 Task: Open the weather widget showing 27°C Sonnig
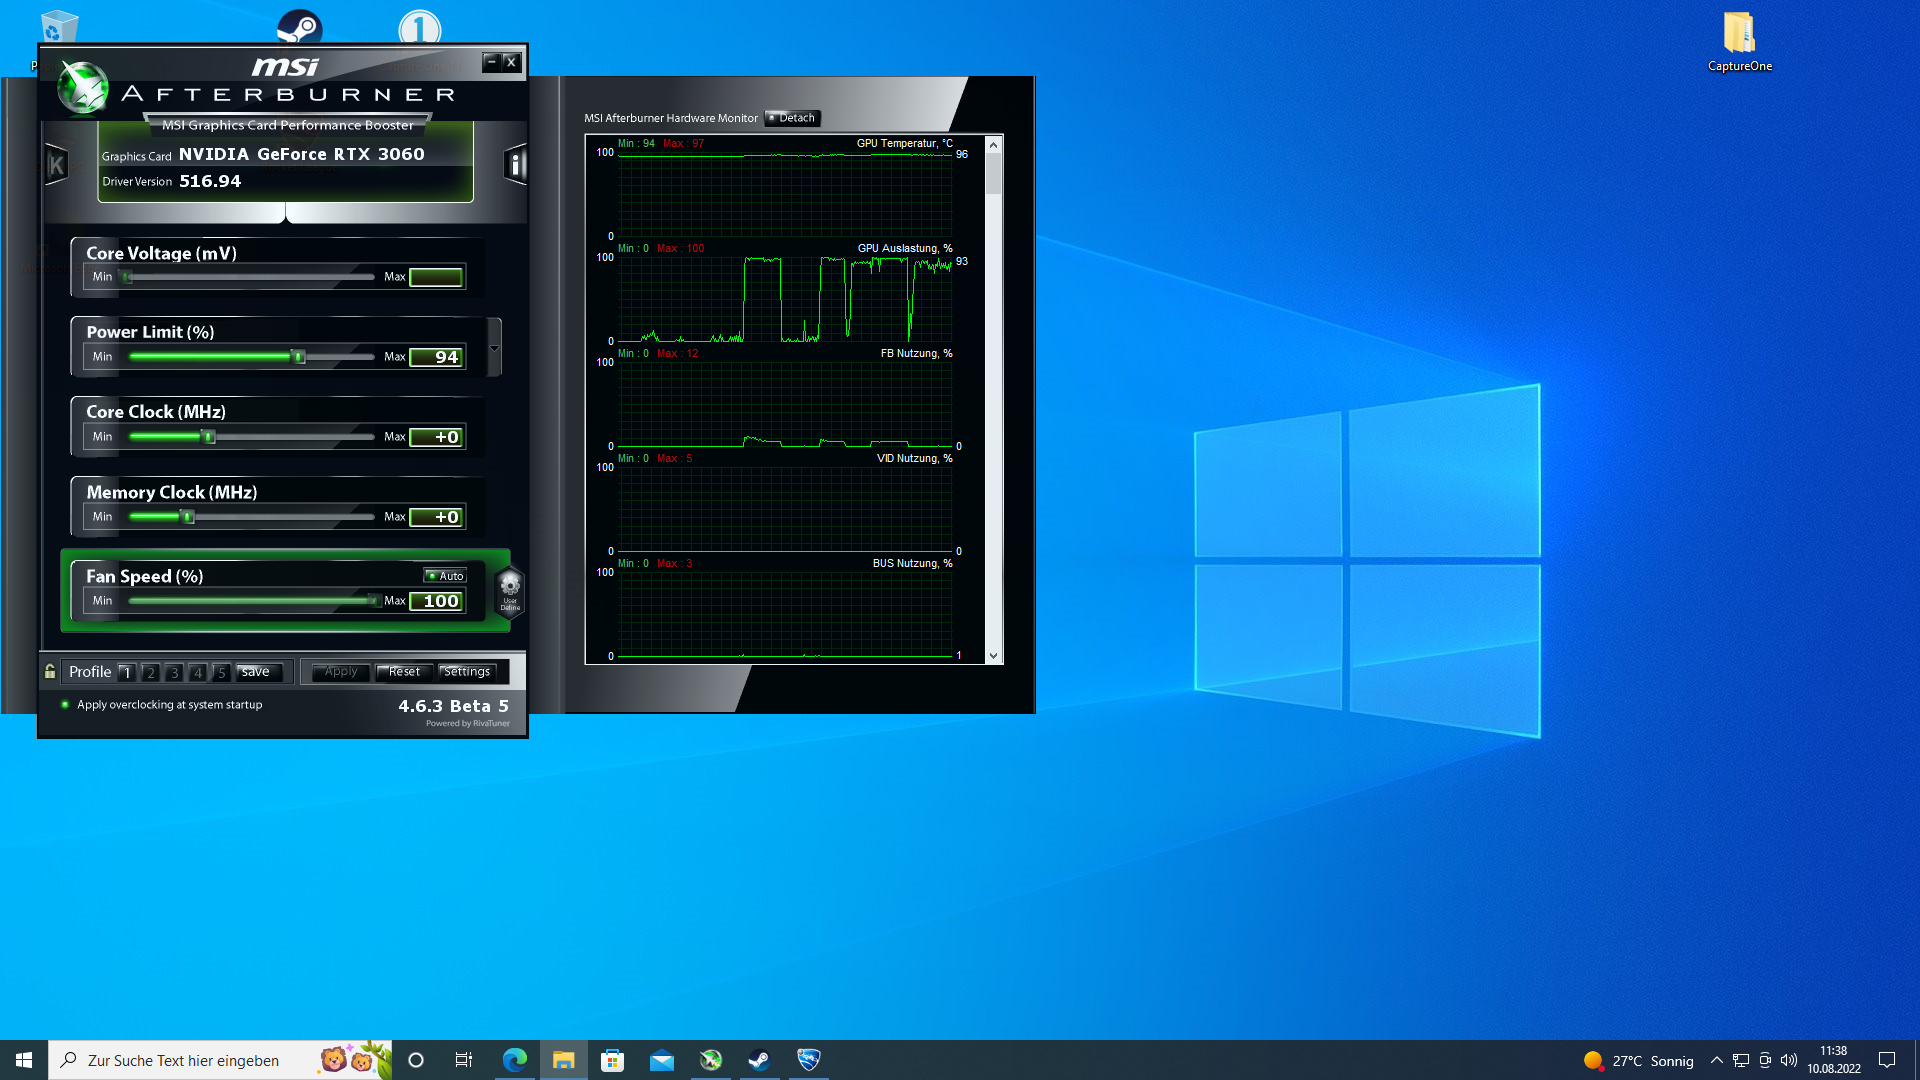pos(1638,1060)
